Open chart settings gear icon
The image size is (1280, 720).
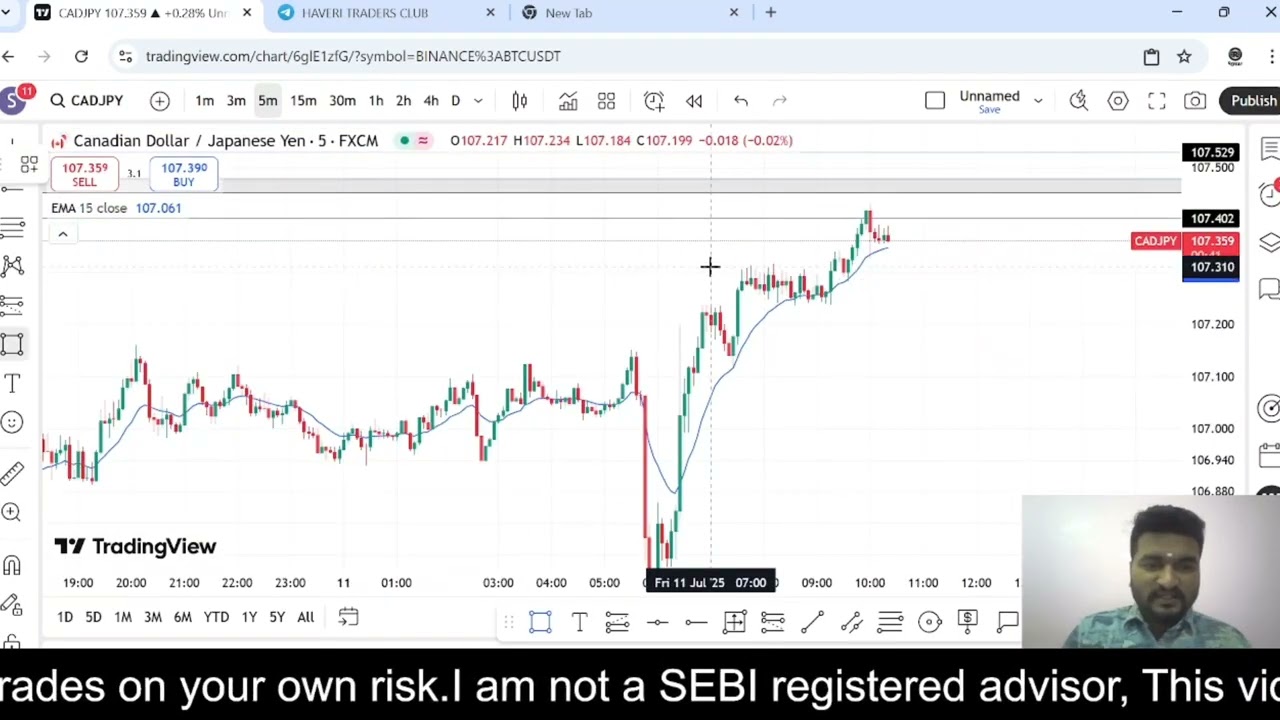coord(1118,101)
